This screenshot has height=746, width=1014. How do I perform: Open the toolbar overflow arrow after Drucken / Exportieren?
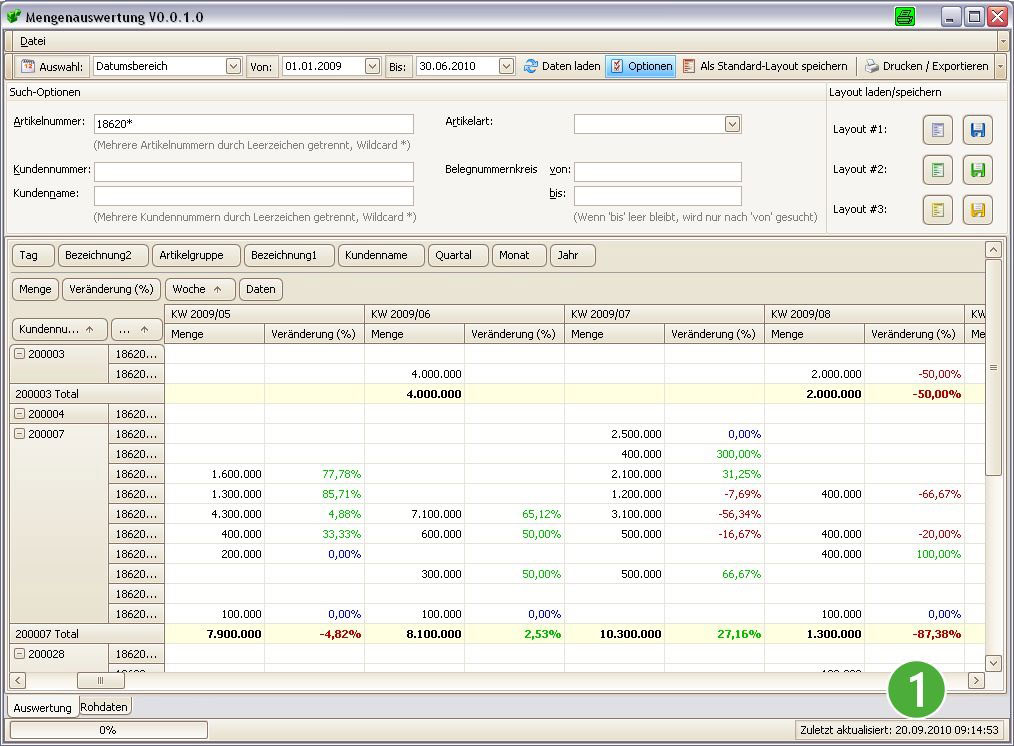[1000, 66]
